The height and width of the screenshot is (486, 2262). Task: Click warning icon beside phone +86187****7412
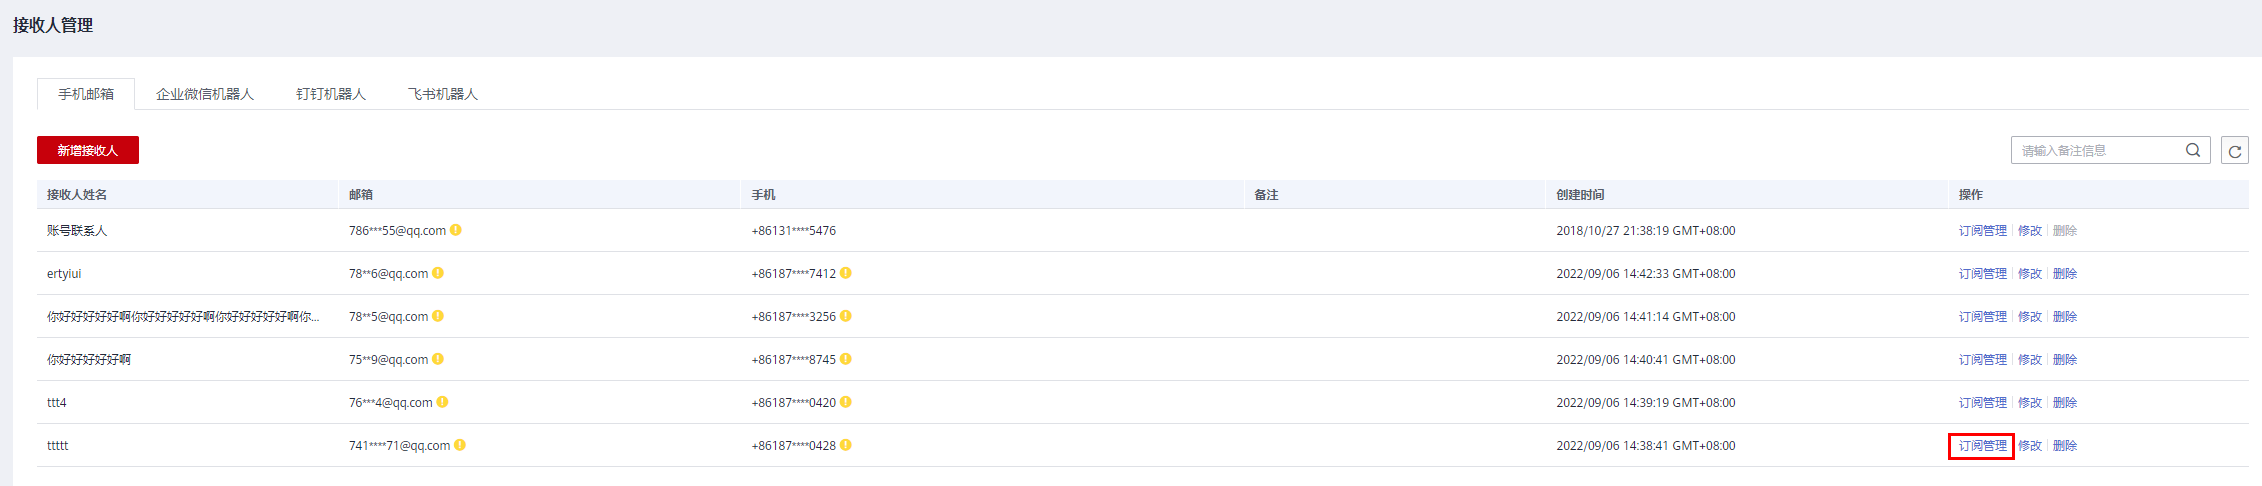tap(846, 273)
